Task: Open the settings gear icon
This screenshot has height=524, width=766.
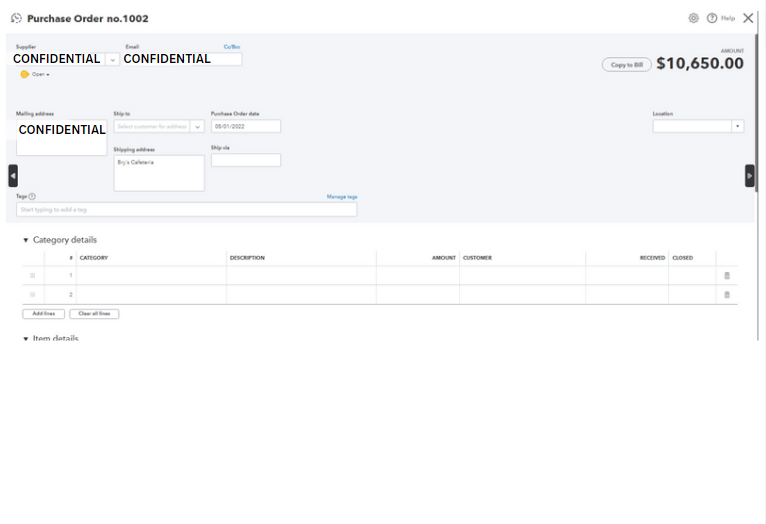Action: pyautogui.click(x=693, y=18)
